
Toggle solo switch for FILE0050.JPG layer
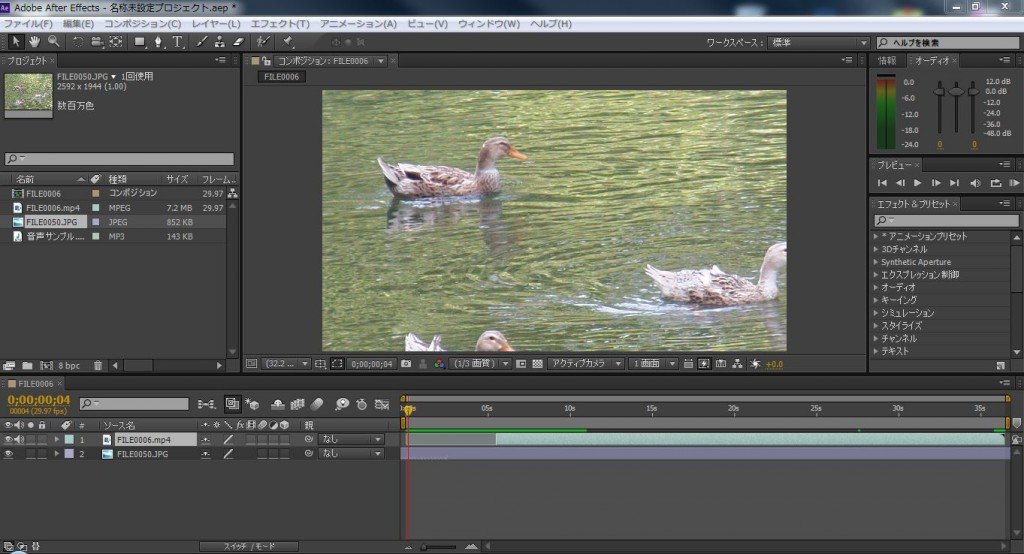click(31, 453)
